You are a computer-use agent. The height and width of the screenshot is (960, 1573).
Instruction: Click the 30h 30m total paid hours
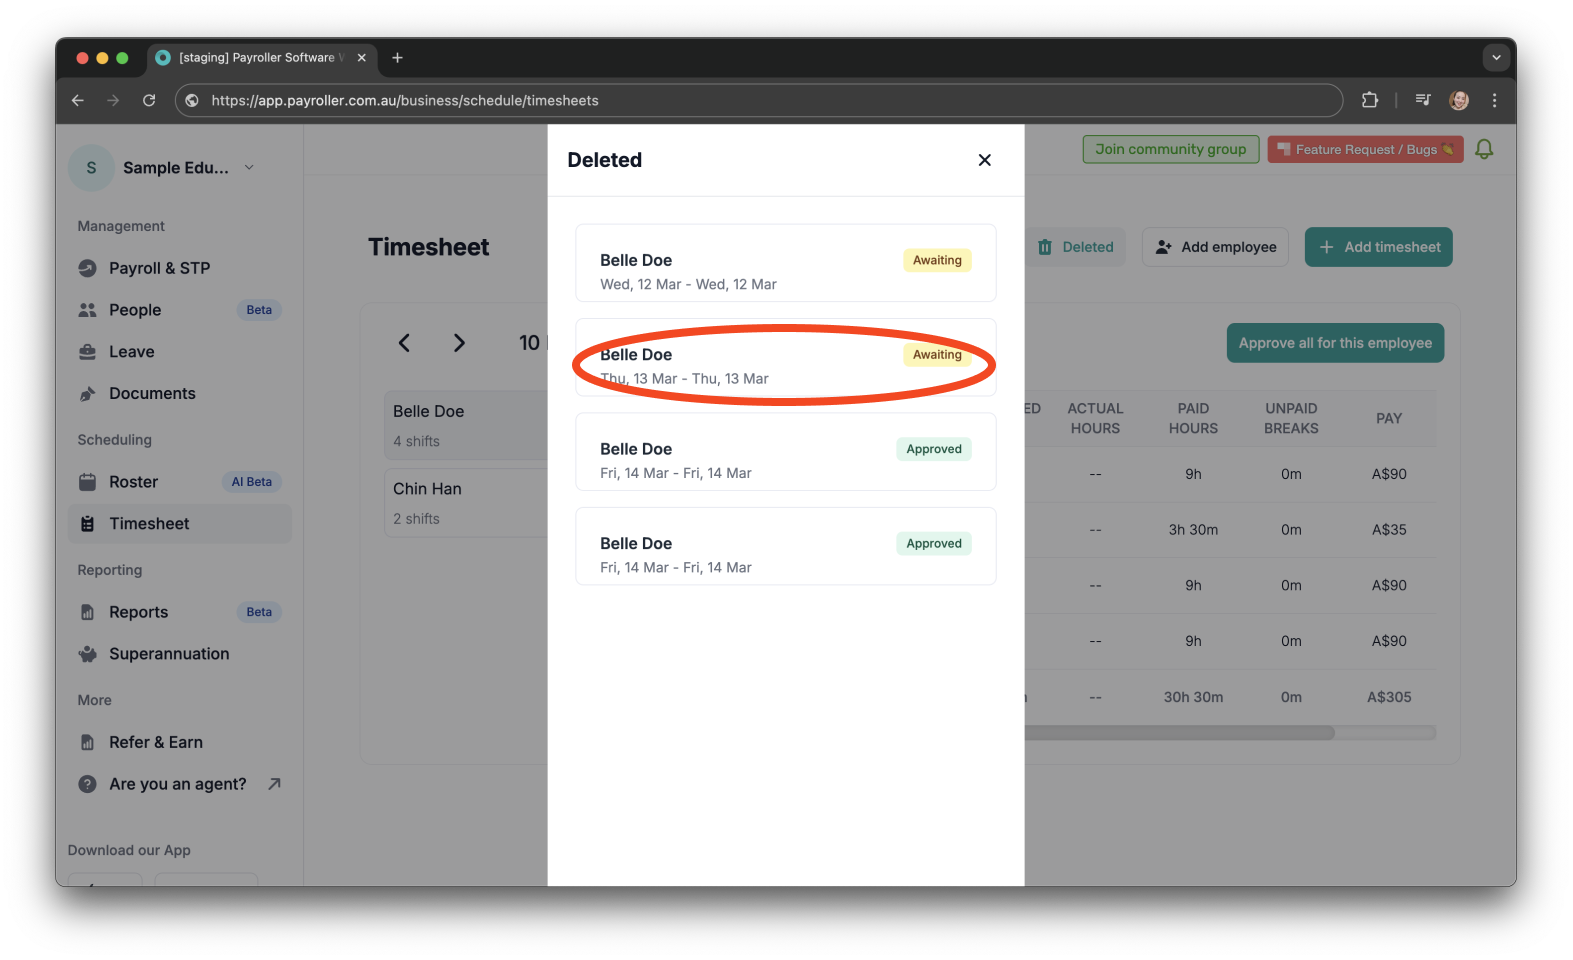pyautogui.click(x=1193, y=697)
